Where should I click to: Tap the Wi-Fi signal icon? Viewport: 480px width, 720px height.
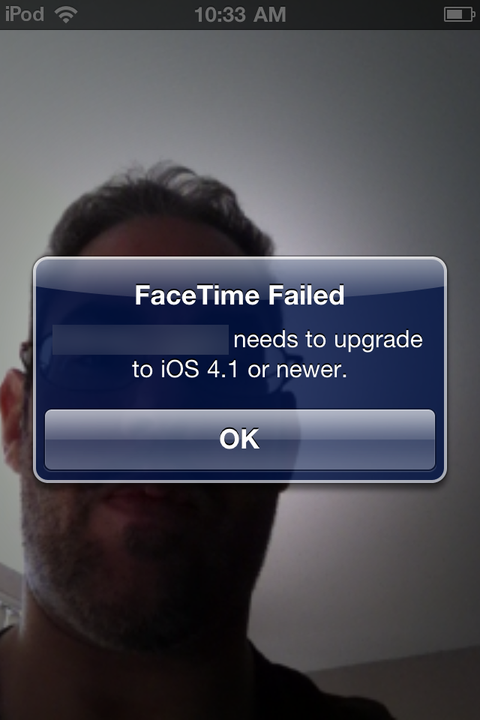pyautogui.click(x=66, y=15)
